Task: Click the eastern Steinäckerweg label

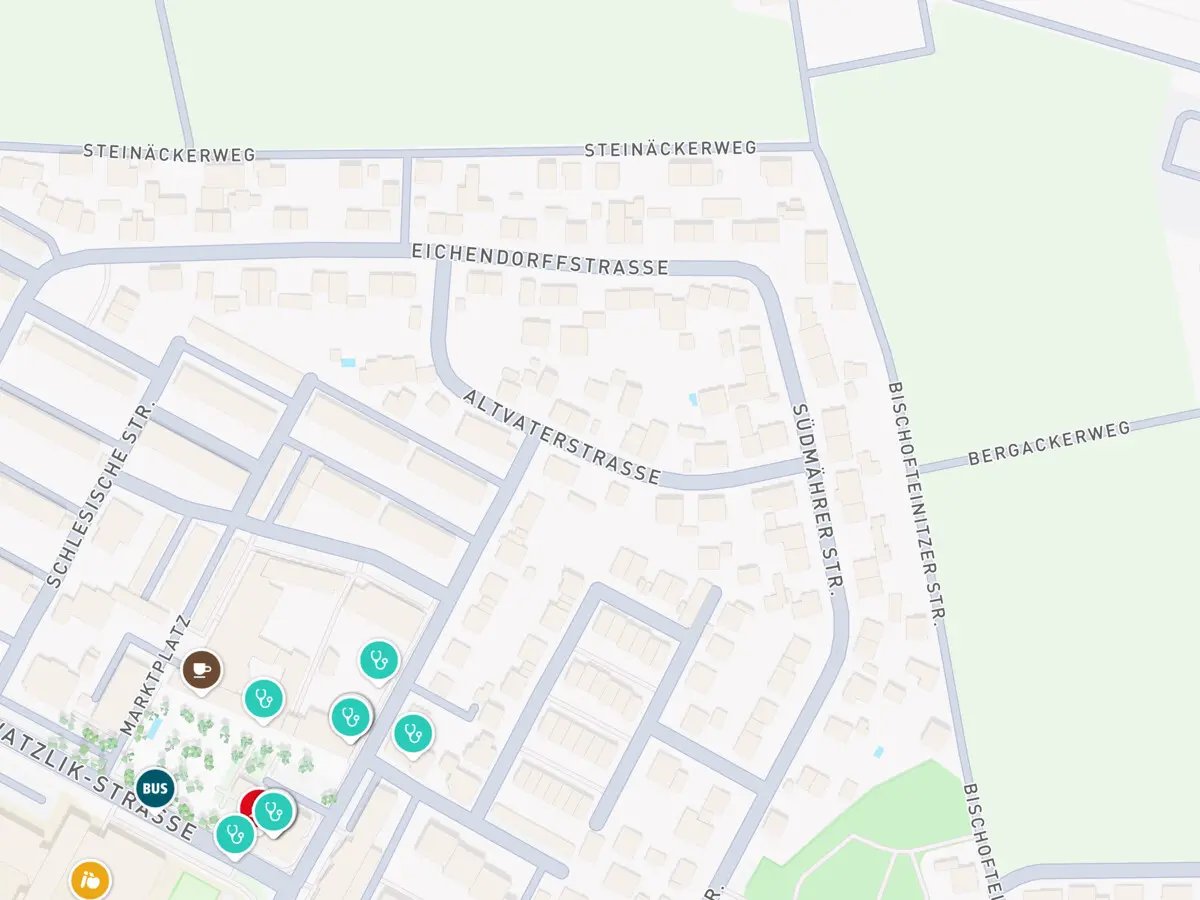Action: click(670, 148)
